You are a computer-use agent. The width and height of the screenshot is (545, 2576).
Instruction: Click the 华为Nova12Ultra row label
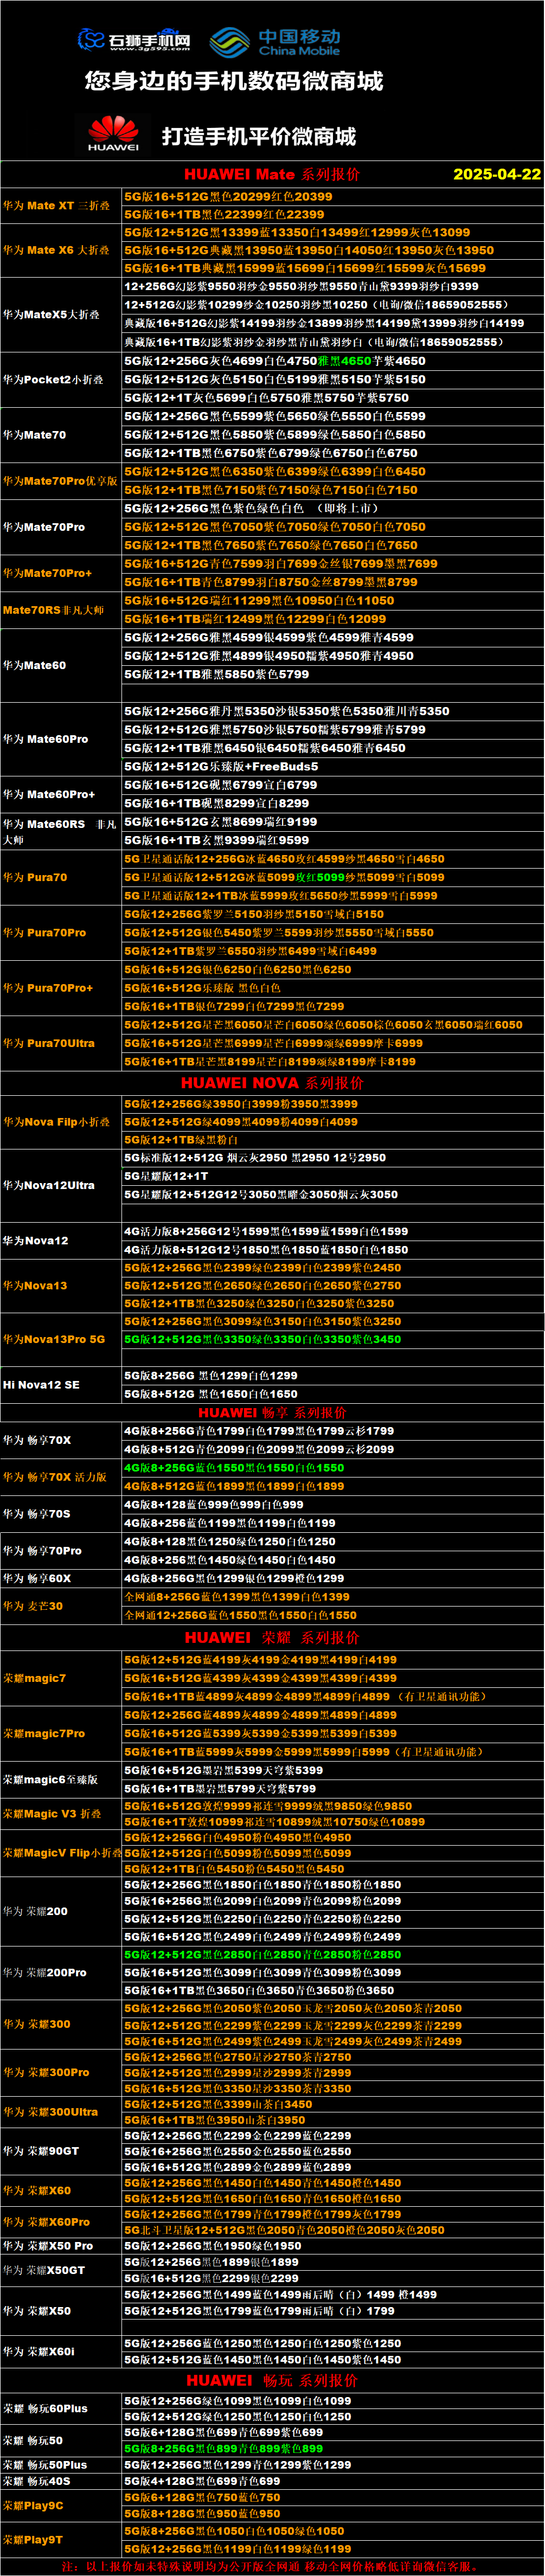click(49, 1185)
